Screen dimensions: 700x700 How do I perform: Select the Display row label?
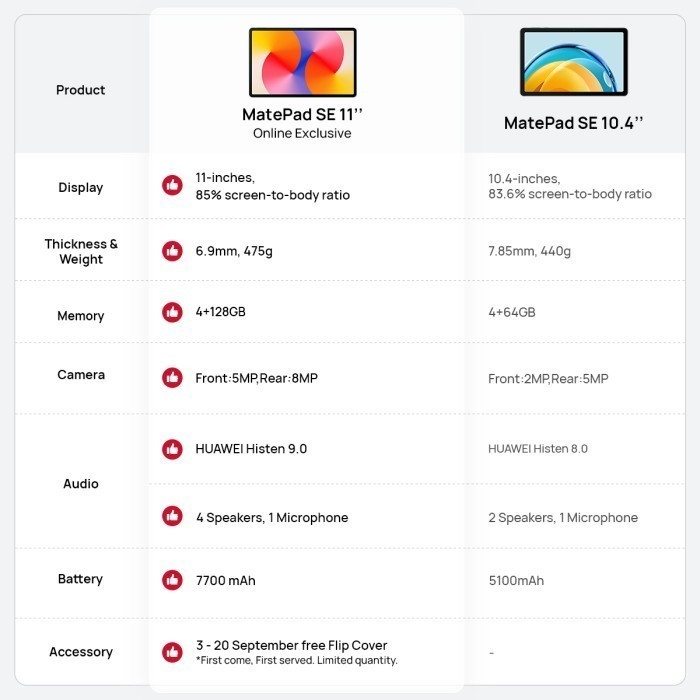[81, 187]
